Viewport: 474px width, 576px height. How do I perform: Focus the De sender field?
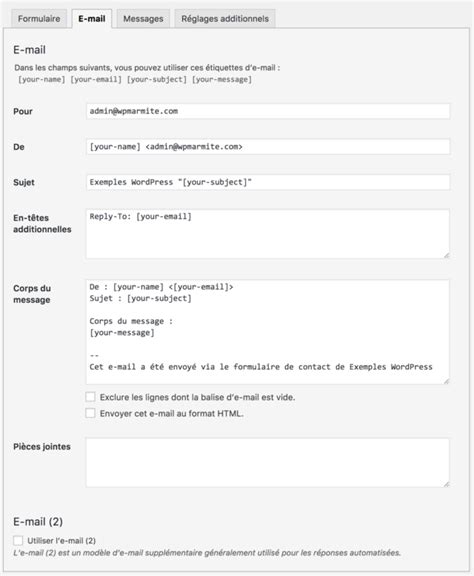(267, 147)
